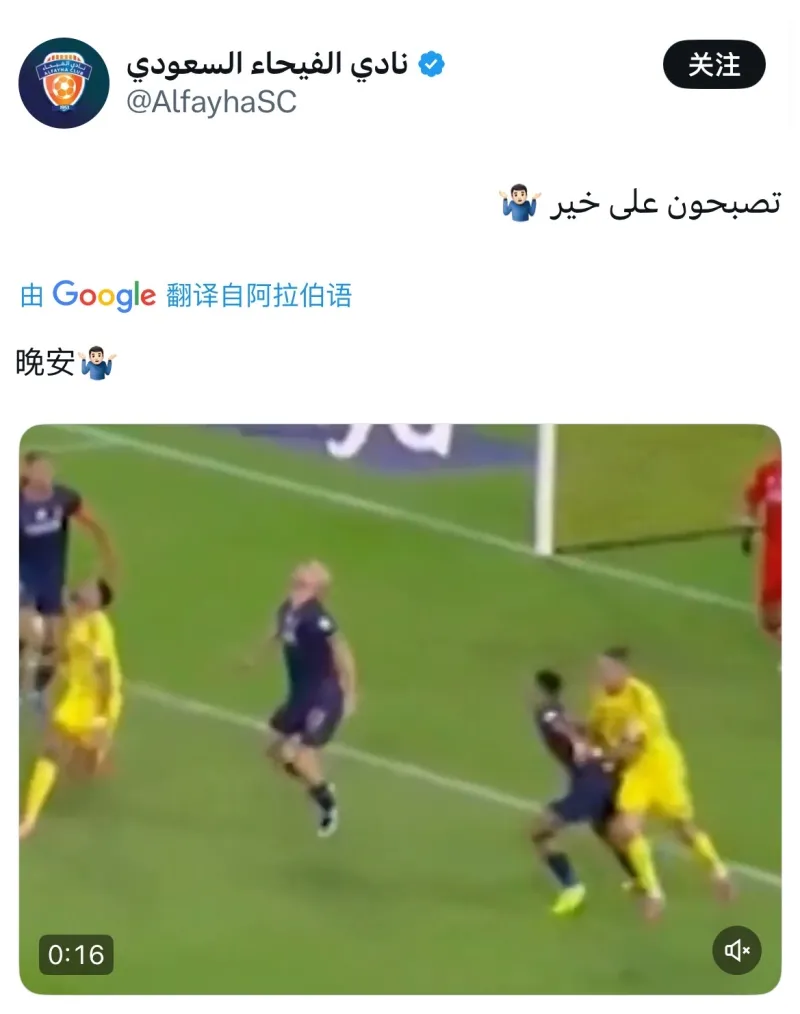Click the shrug emoji in the Arabic tweet
Image resolution: width=800 pixels, height=1014 pixels.
click(521, 203)
